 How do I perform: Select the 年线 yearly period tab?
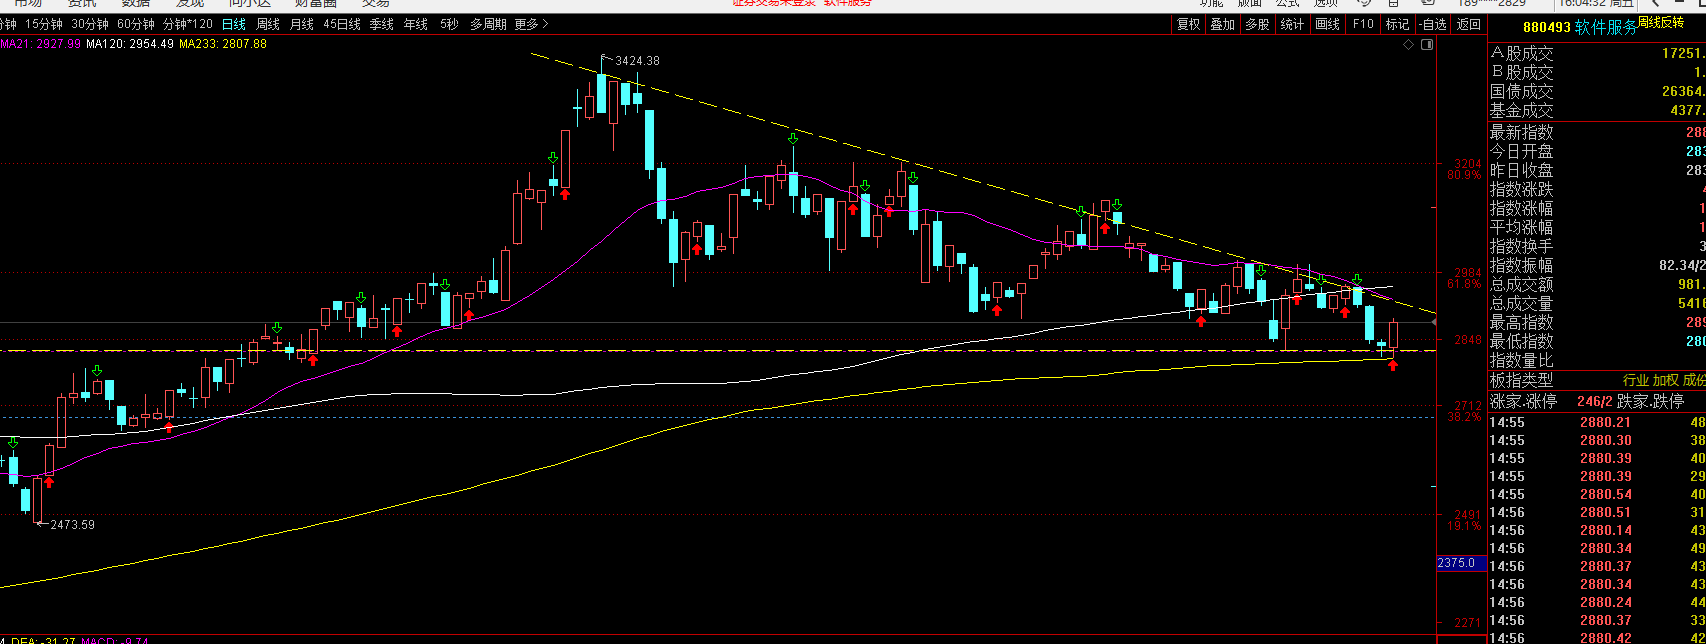click(415, 24)
